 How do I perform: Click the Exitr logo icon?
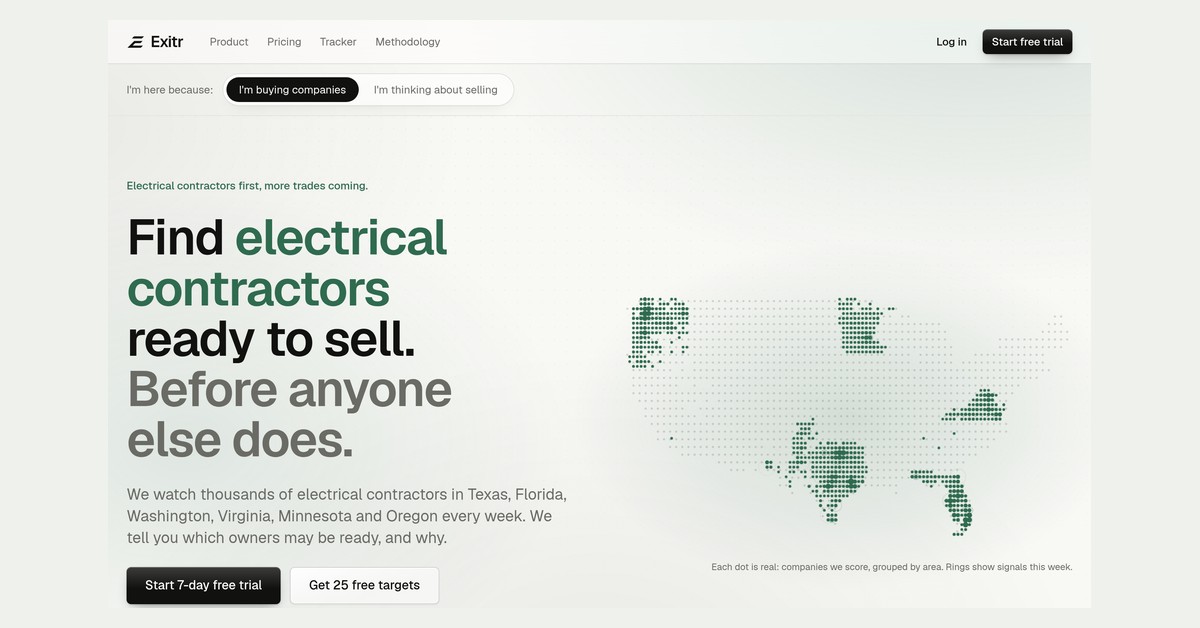pos(136,42)
